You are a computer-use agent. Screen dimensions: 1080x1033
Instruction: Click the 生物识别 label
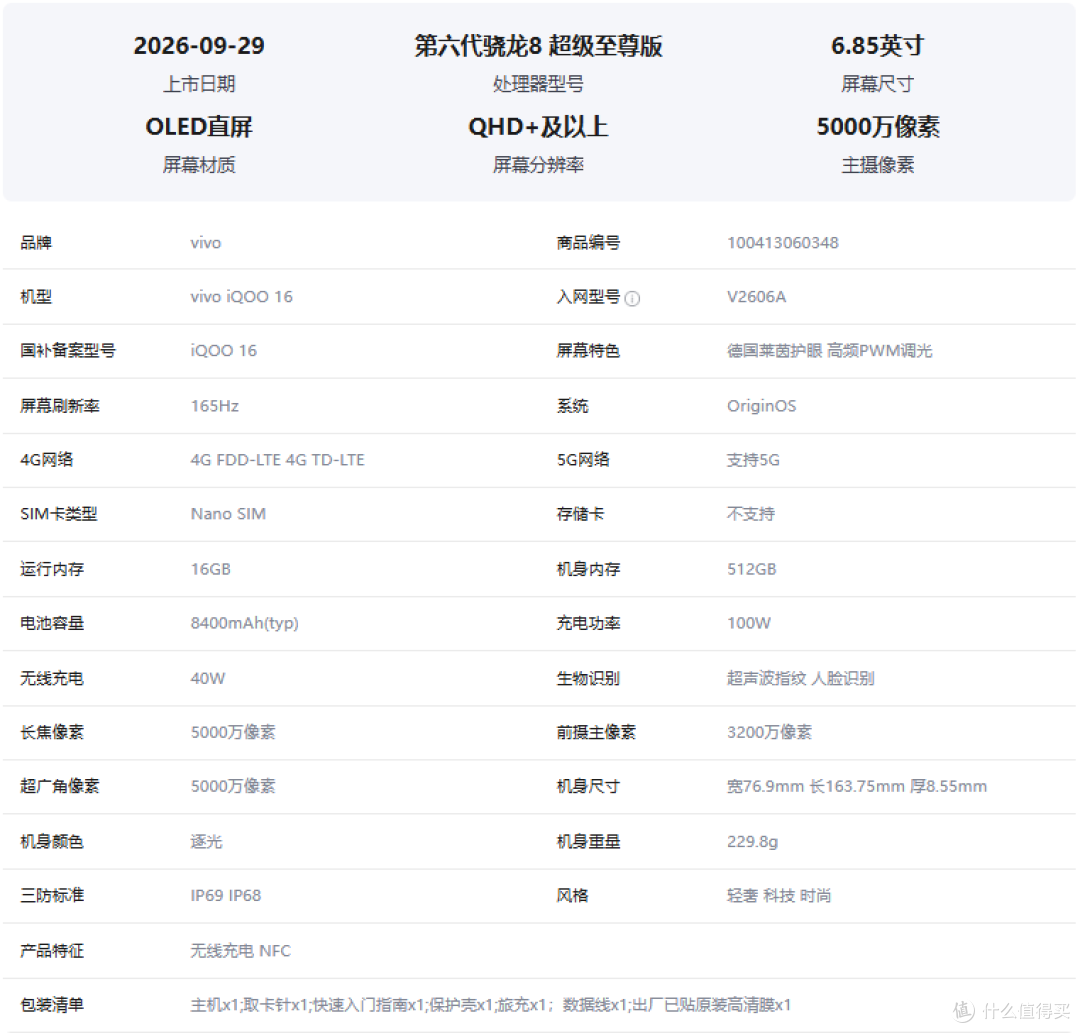point(588,678)
